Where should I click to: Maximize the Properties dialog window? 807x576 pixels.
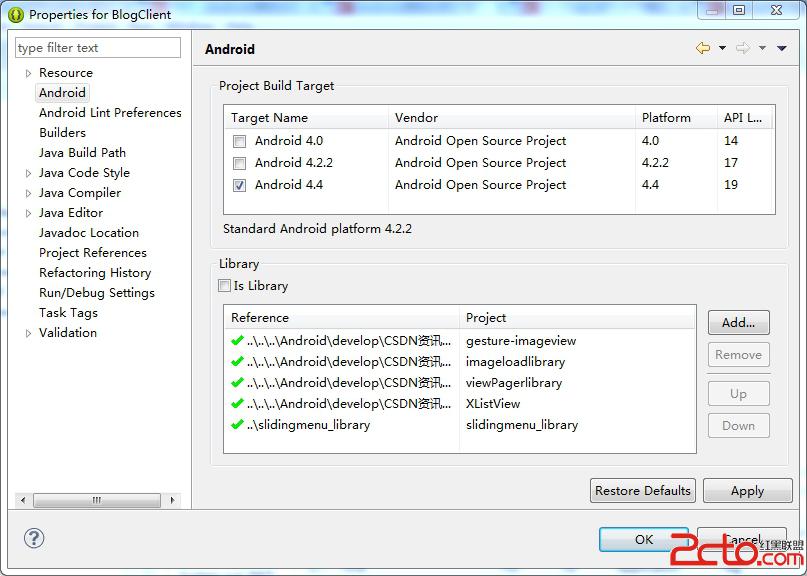coord(739,10)
